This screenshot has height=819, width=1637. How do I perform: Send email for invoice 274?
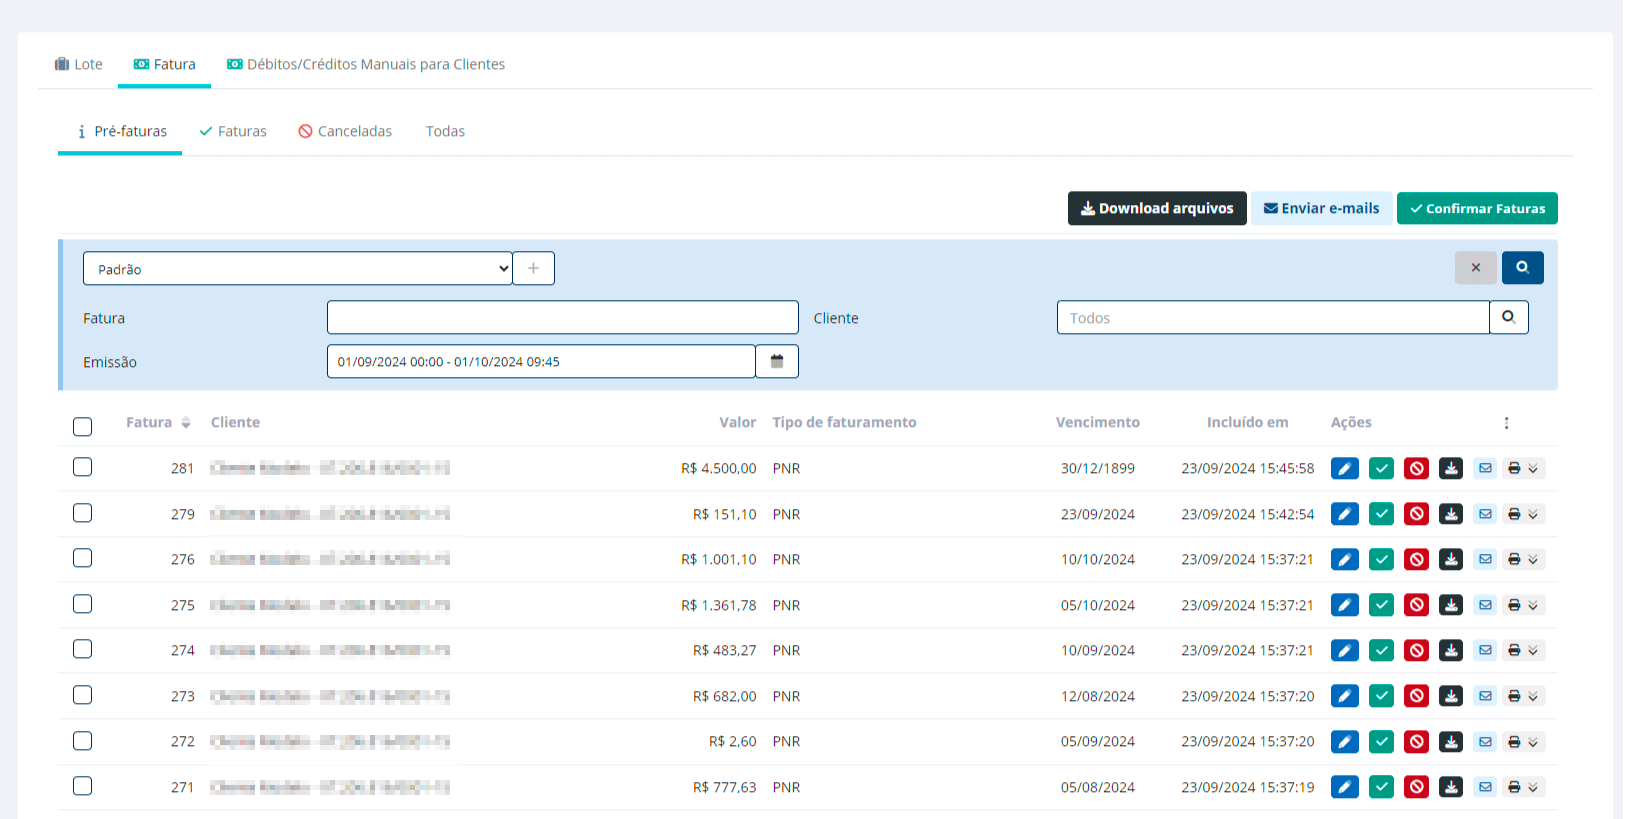[1486, 650]
